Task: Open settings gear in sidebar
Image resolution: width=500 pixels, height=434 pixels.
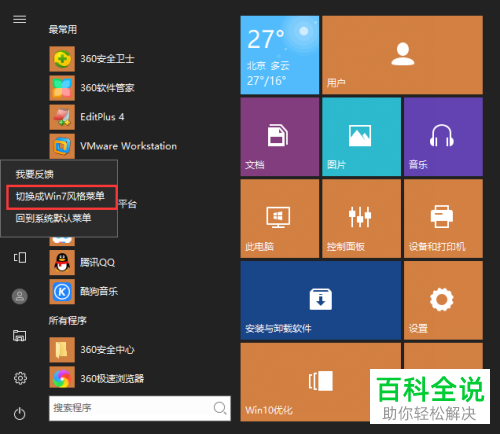Action: (x=20, y=378)
